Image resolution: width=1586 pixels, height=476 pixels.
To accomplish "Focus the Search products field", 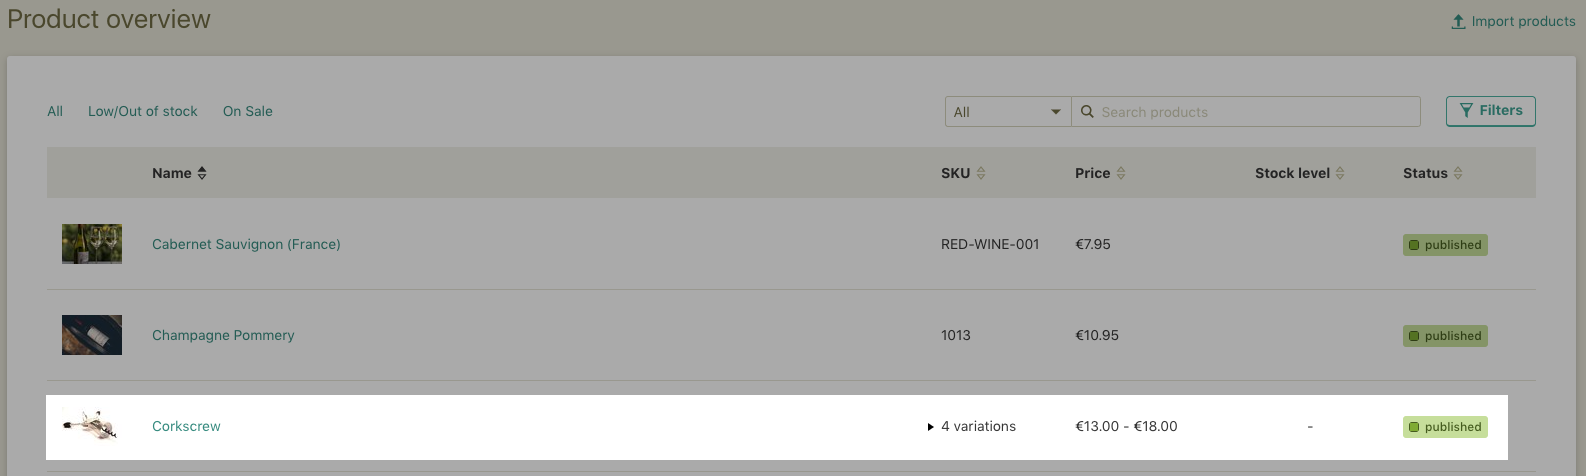I will [x=1246, y=112].
